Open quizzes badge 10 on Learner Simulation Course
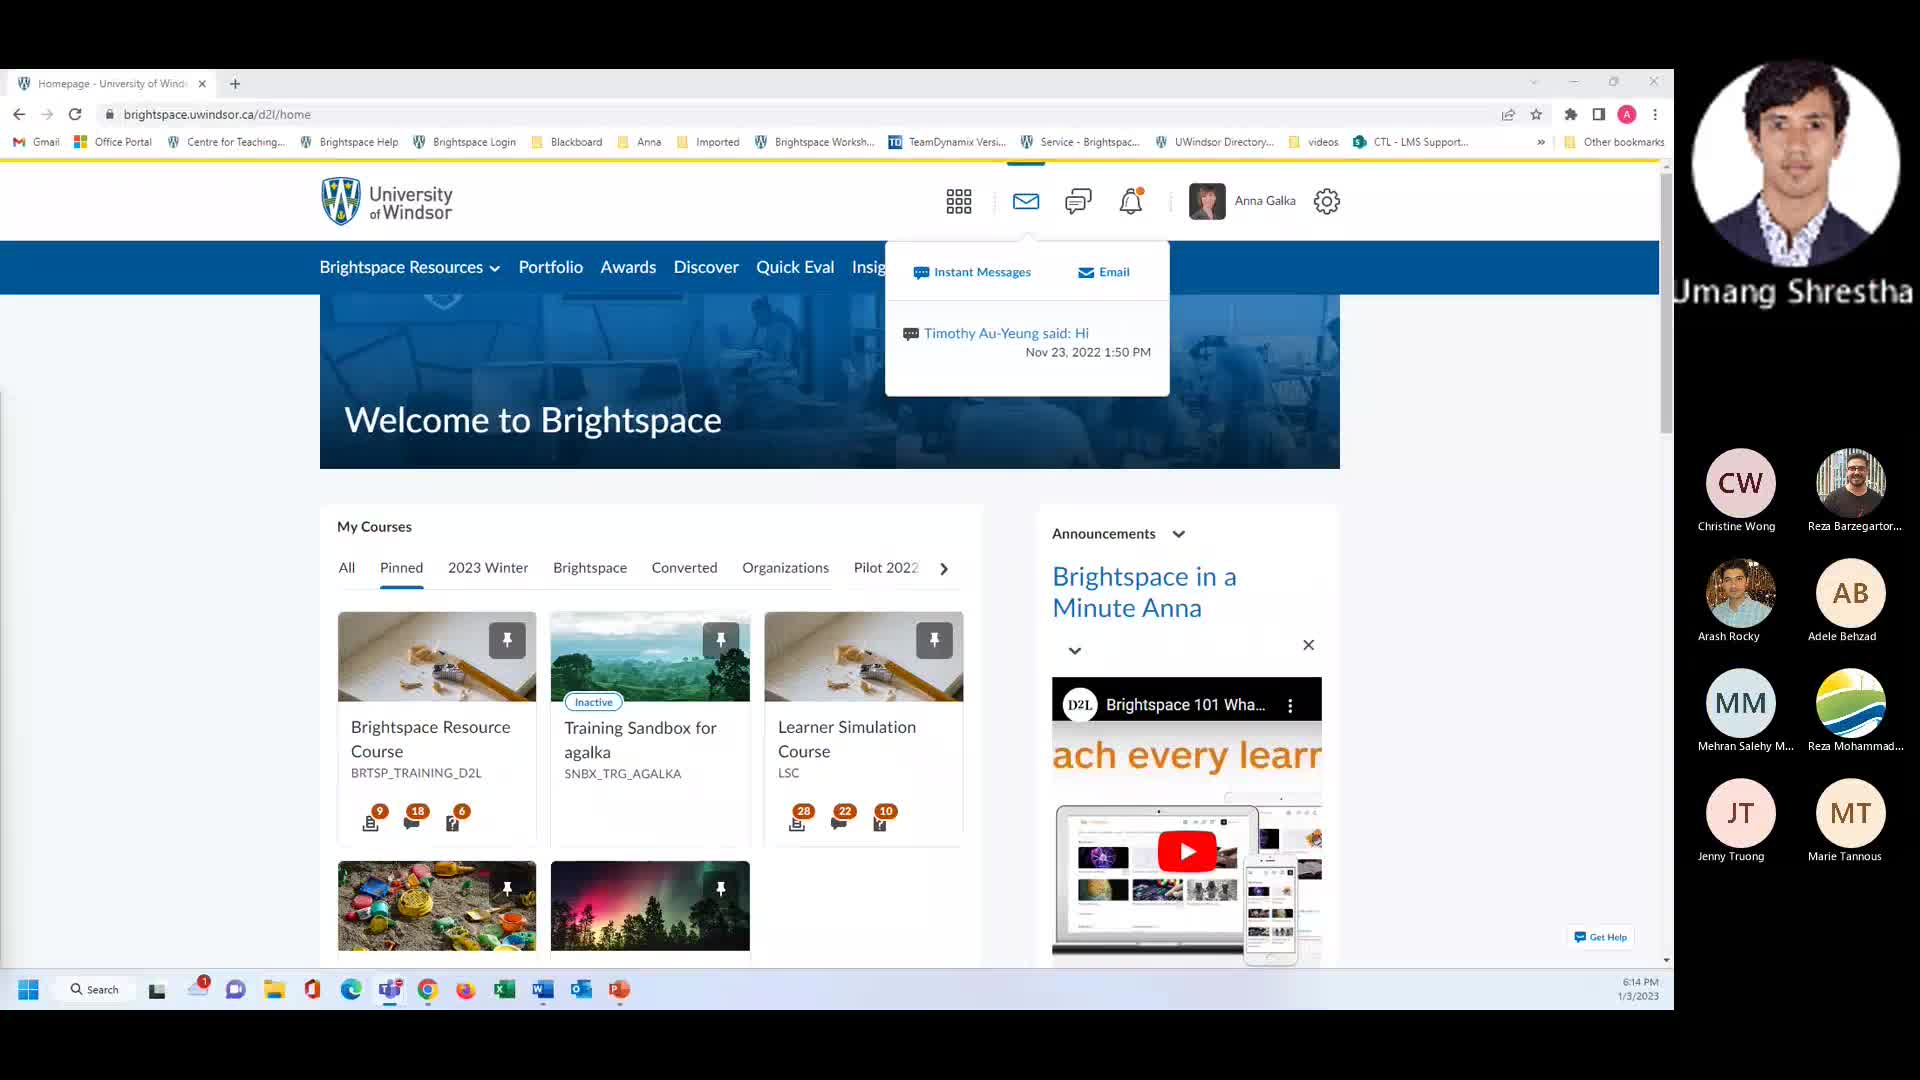Screen dimensions: 1920x1080 coord(882,818)
